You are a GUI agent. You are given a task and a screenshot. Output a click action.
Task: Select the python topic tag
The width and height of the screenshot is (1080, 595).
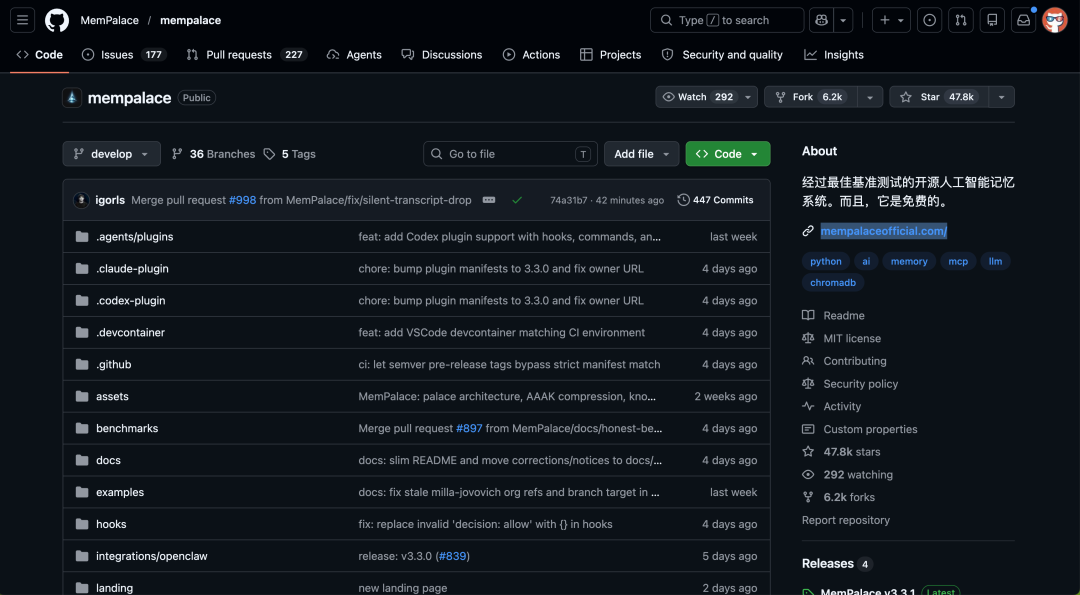[x=826, y=261]
